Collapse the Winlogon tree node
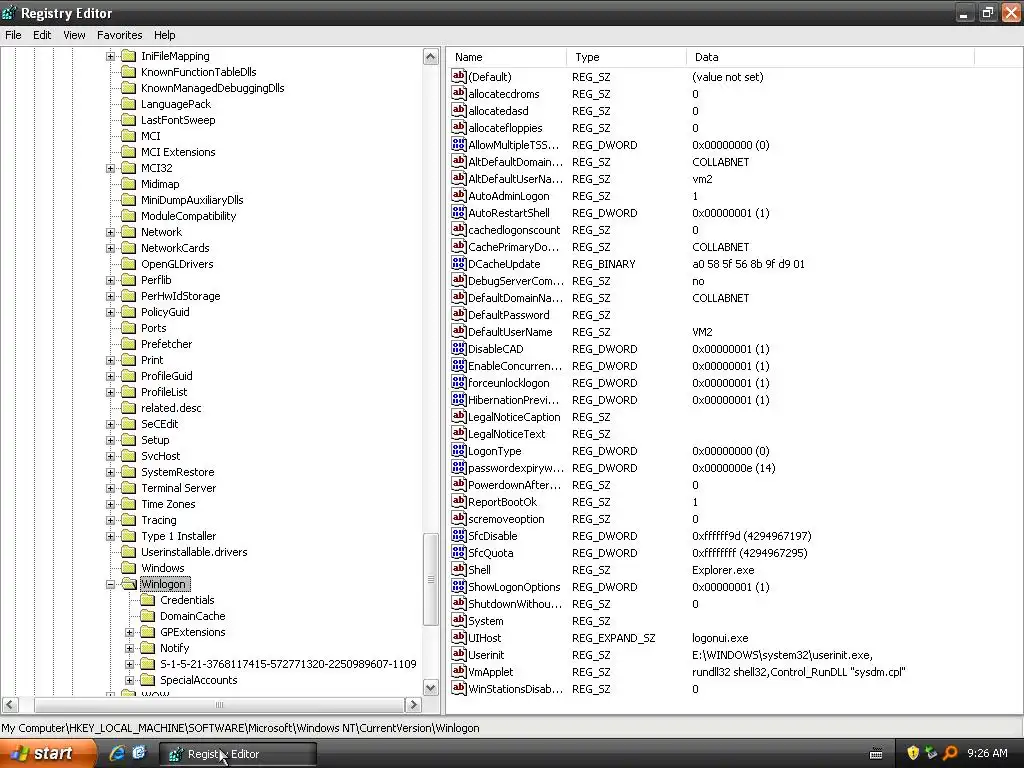 pyautogui.click(x=110, y=584)
